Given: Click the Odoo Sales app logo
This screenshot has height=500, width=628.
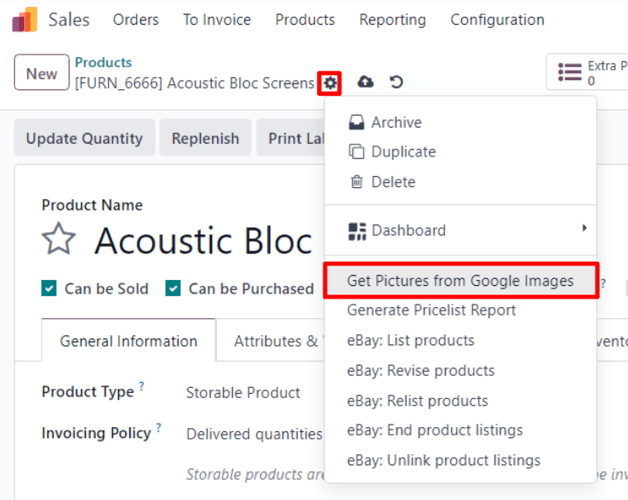Looking at the screenshot, I should [25, 20].
